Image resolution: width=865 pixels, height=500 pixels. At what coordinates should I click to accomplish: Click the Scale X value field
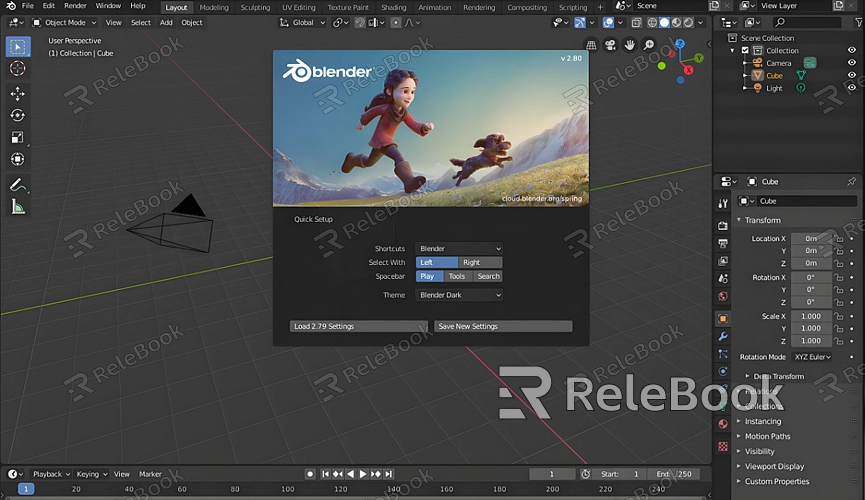coord(811,316)
